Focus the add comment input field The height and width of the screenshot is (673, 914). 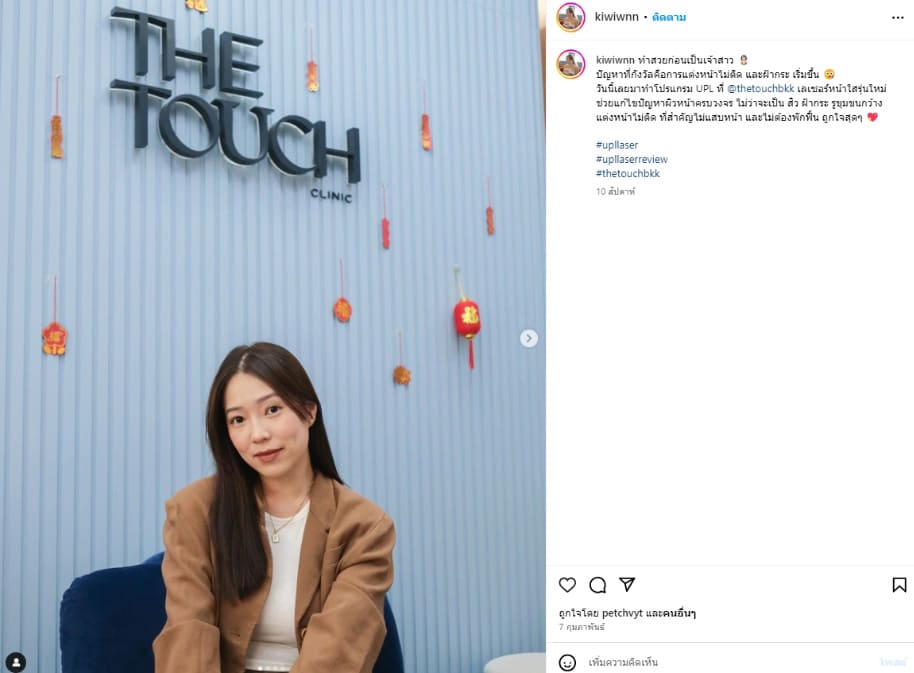pyautogui.click(x=729, y=663)
